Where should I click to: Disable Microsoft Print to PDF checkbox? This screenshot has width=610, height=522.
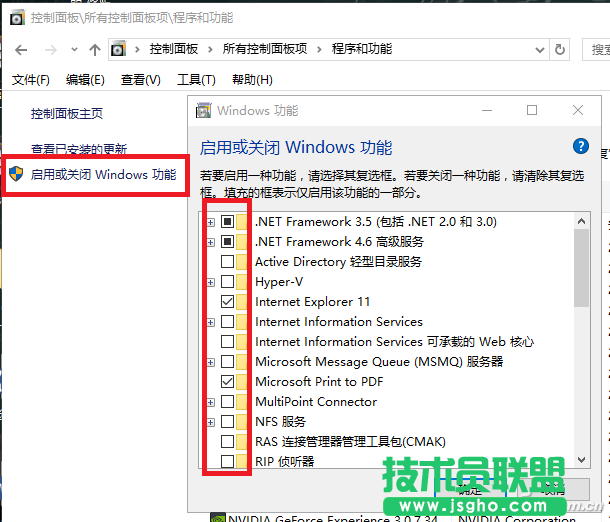point(228,381)
